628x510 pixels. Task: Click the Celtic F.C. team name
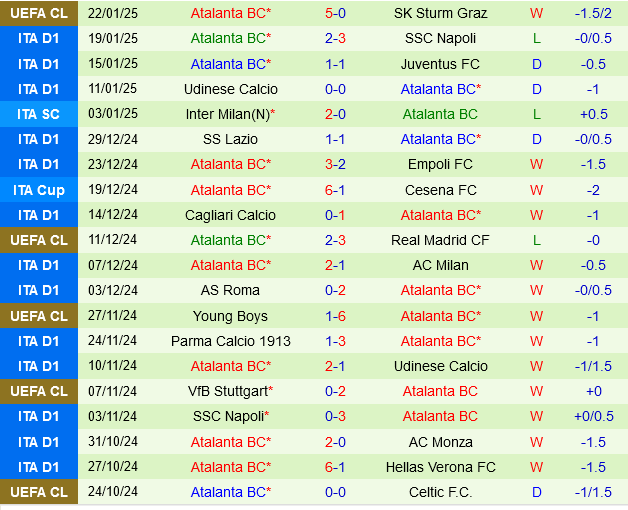tap(440, 492)
